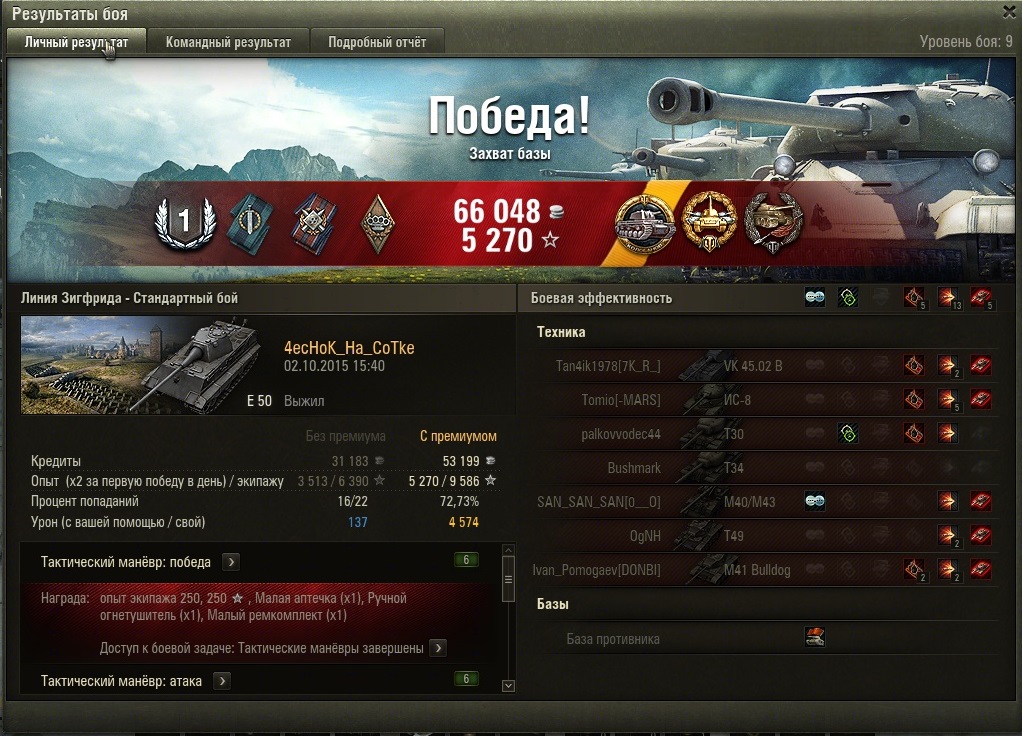The image size is (1022, 736).
Task: Click green armor-block icon in palkovvodec44 row
Action: pos(847,434)
